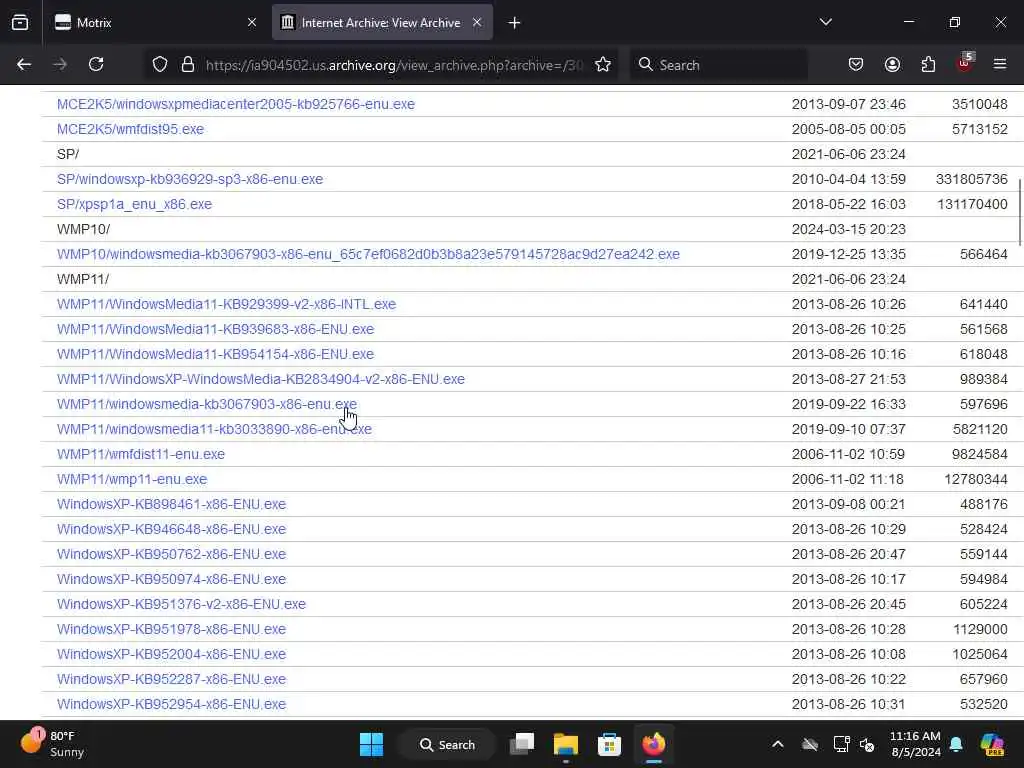Open the notifications bell icon
The height and width of the screenshot is (768, 1024).
pos(956,744)
